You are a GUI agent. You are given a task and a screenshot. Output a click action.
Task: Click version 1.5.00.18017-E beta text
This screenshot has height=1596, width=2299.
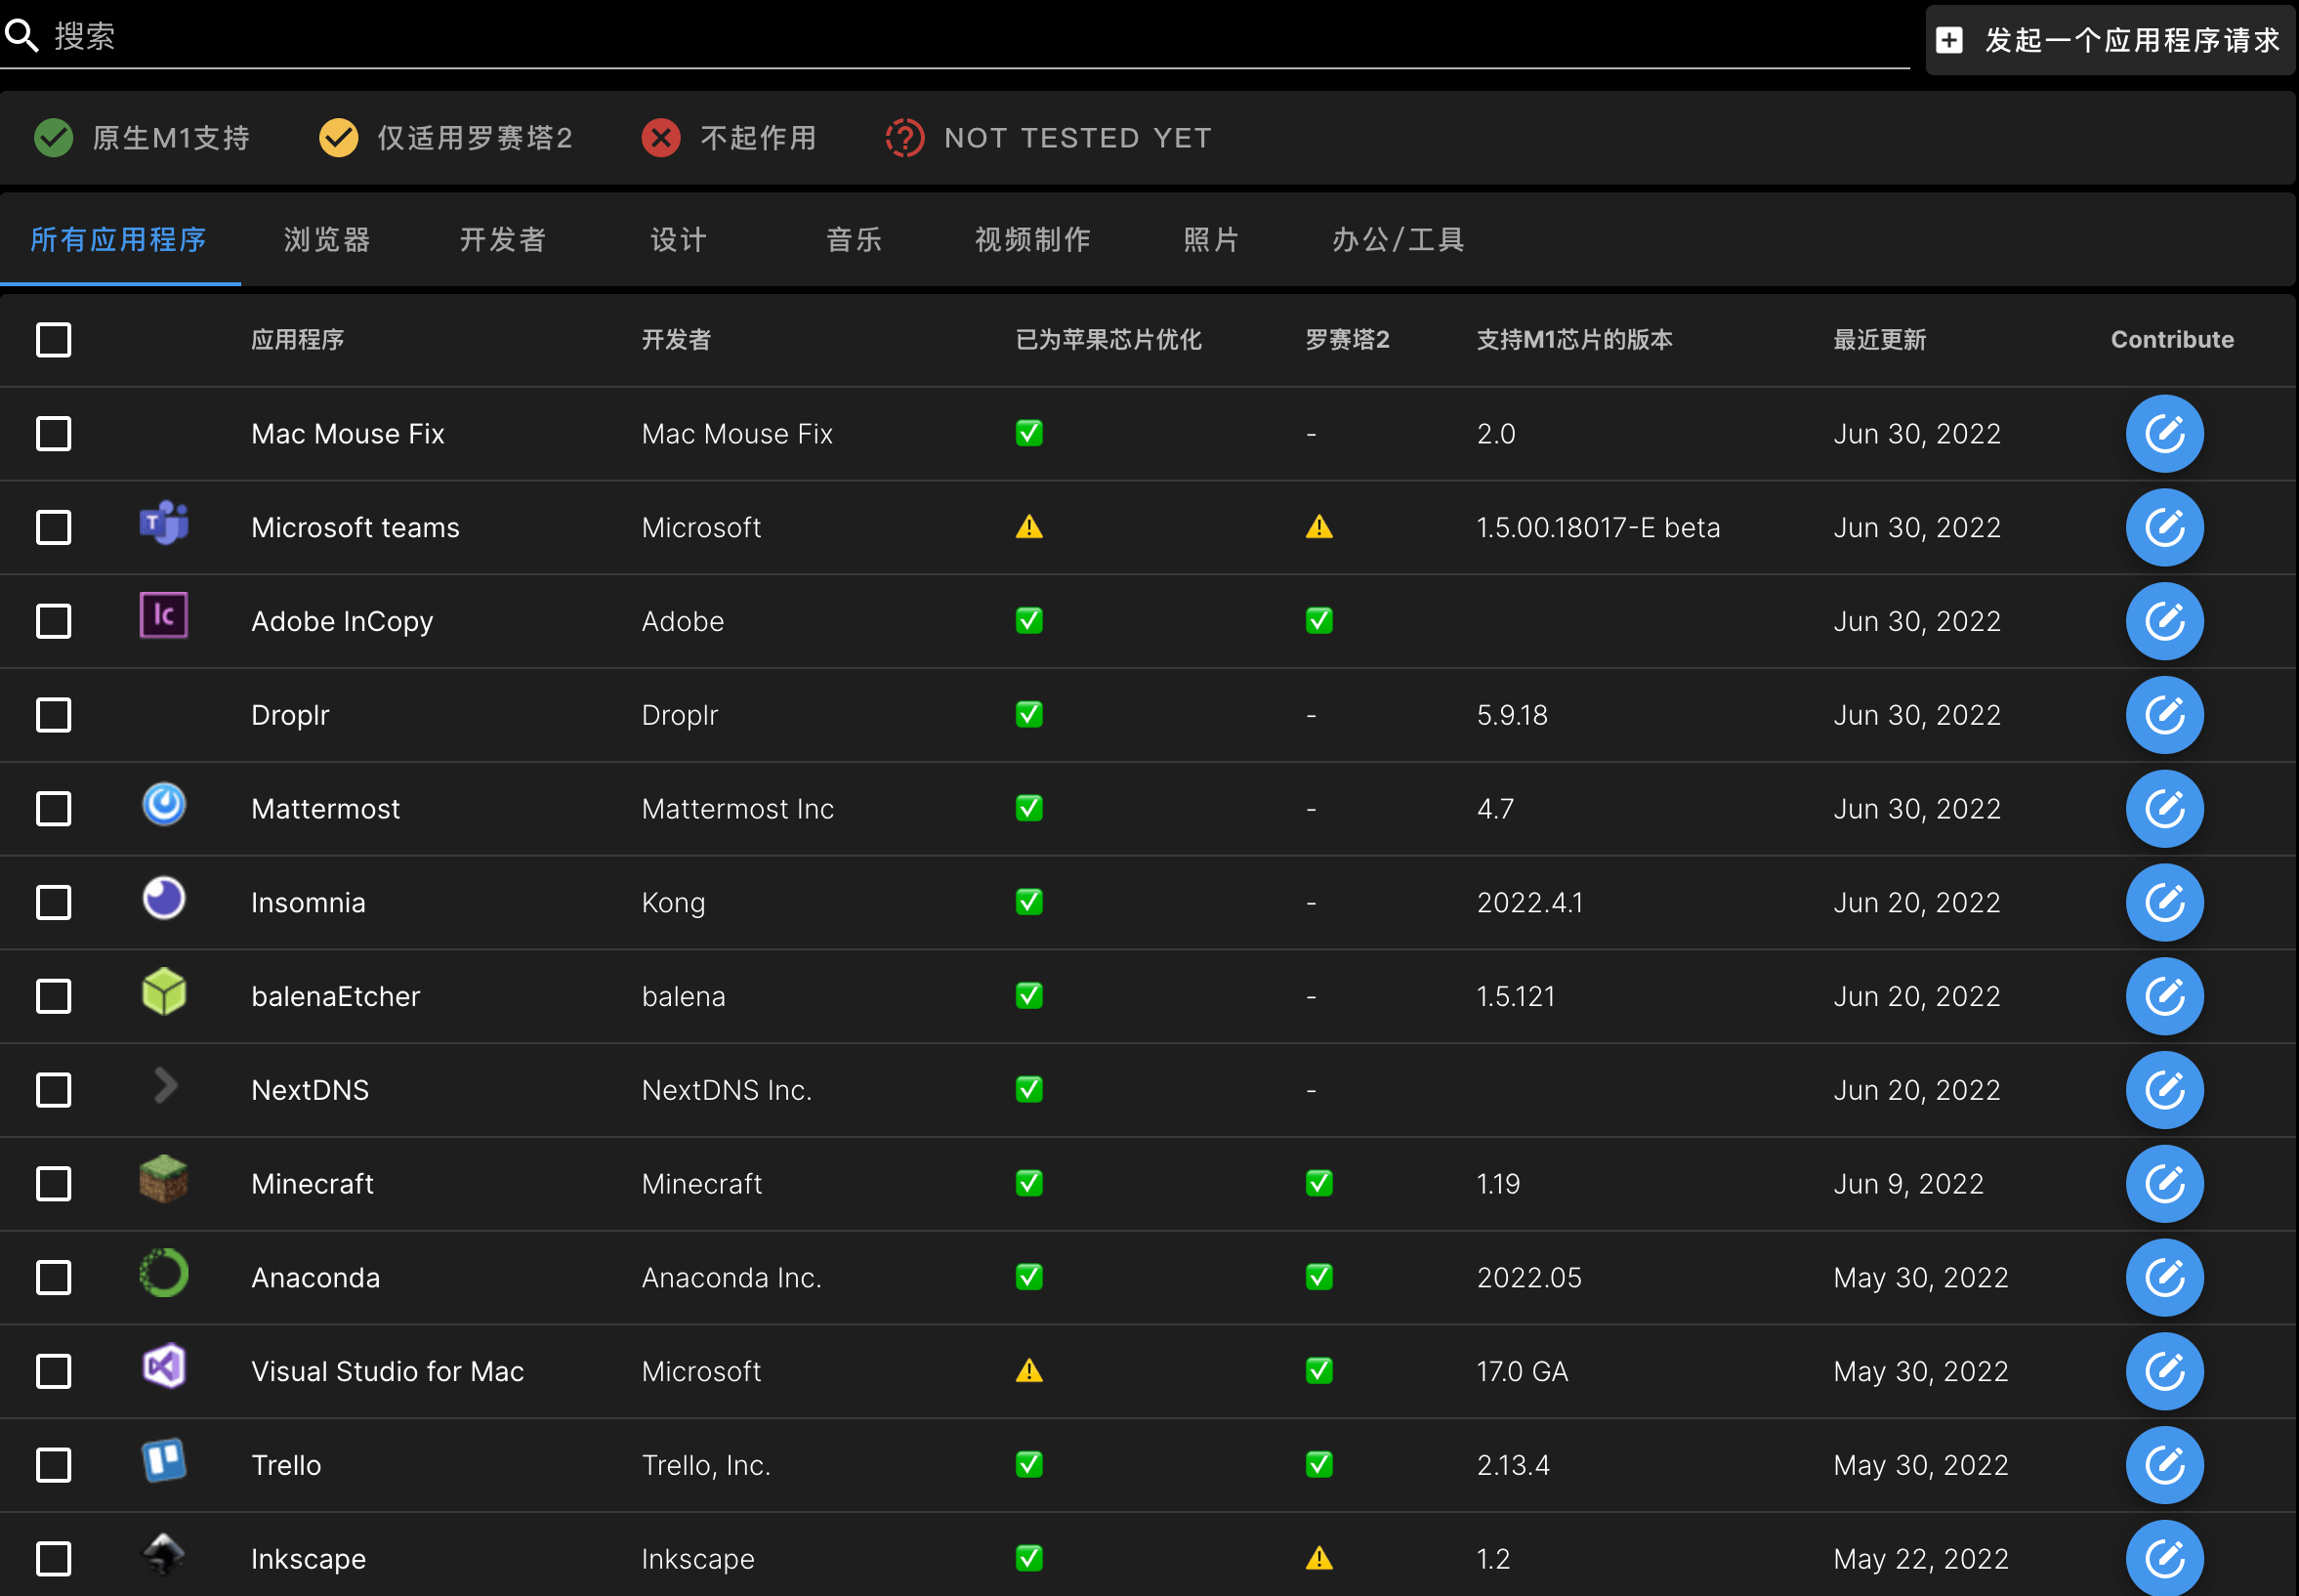click(x=1598, y=528)
